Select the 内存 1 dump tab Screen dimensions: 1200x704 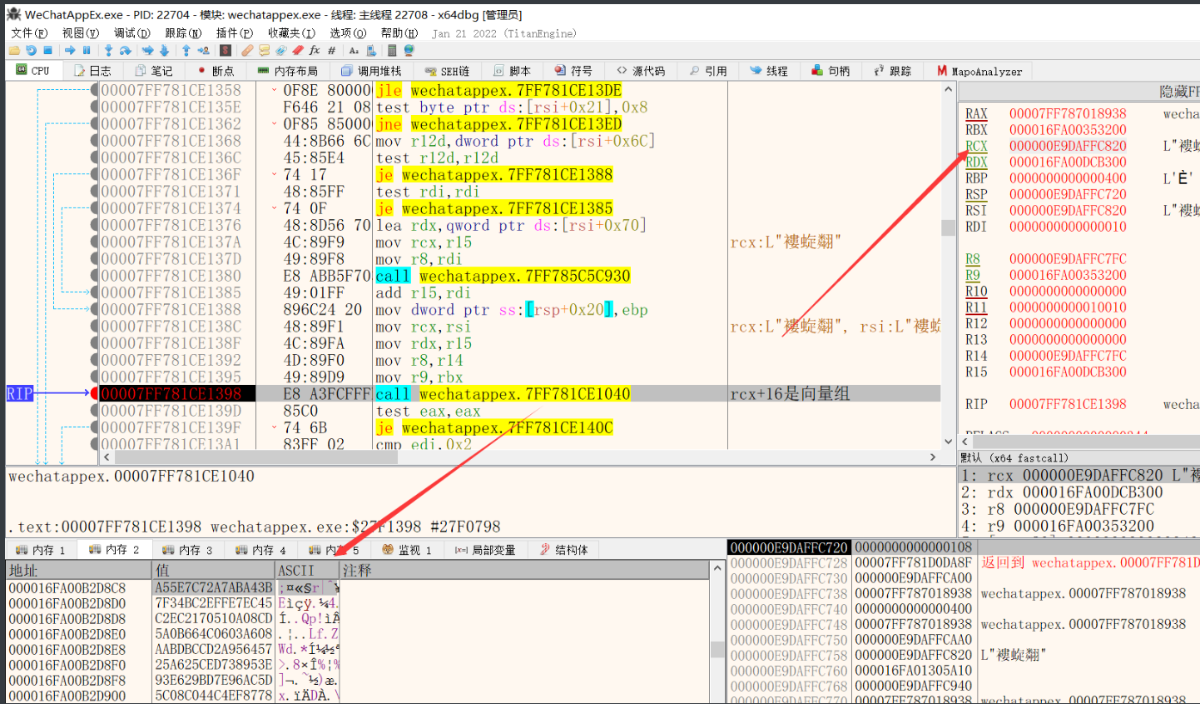[41, 550]
